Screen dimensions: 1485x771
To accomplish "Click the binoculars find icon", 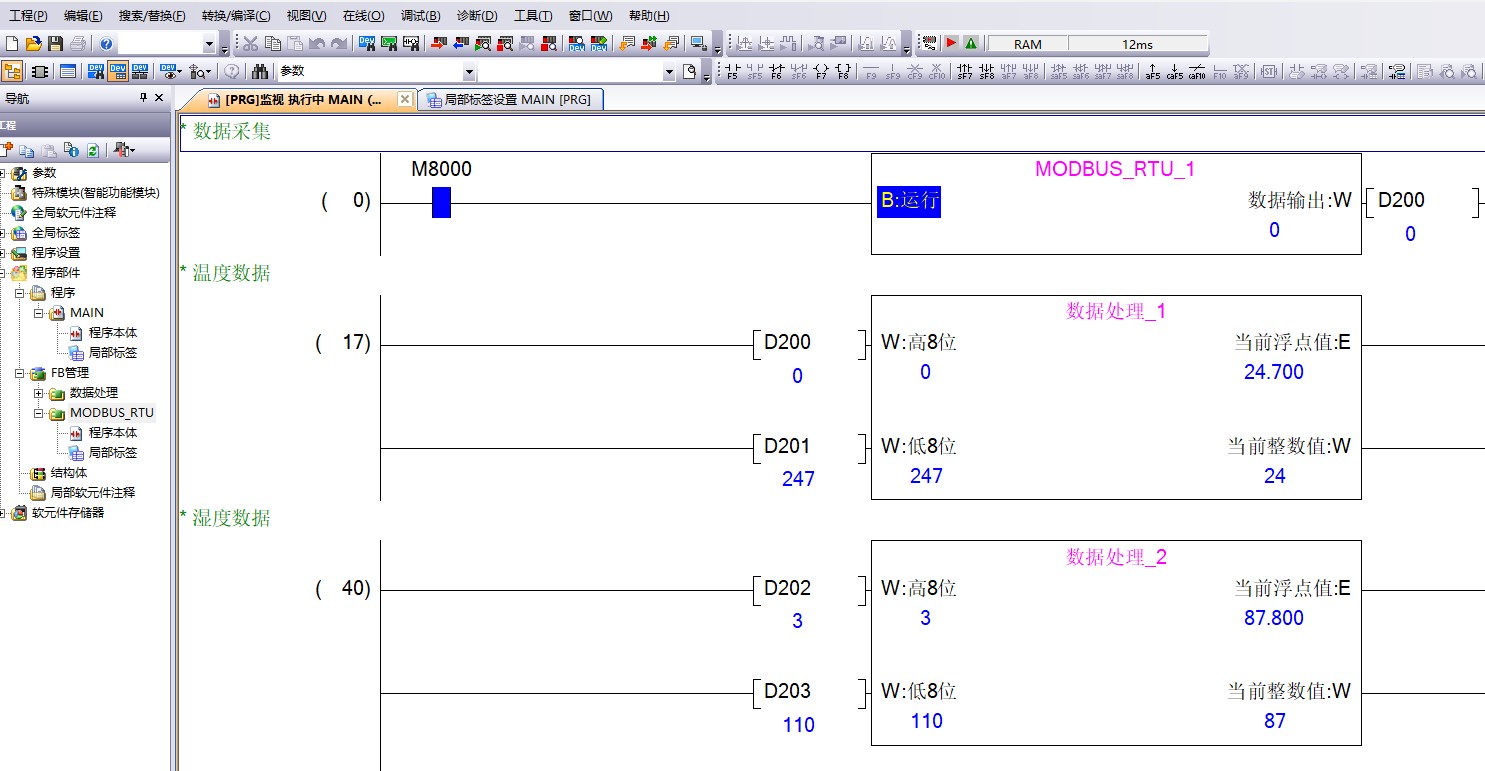I will [x=260, y=72].
